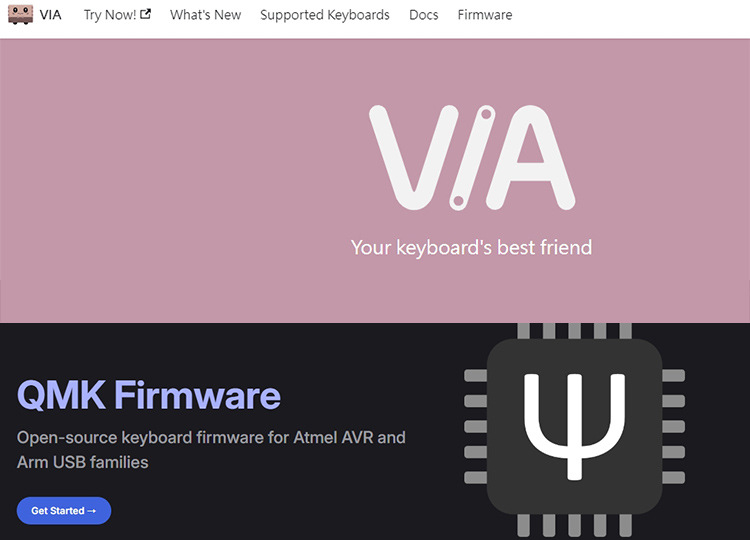Click the "Your keyboard's best friend" tagline
The width and height of the screenshot is (750, 540).
click(x=471, y=247)
